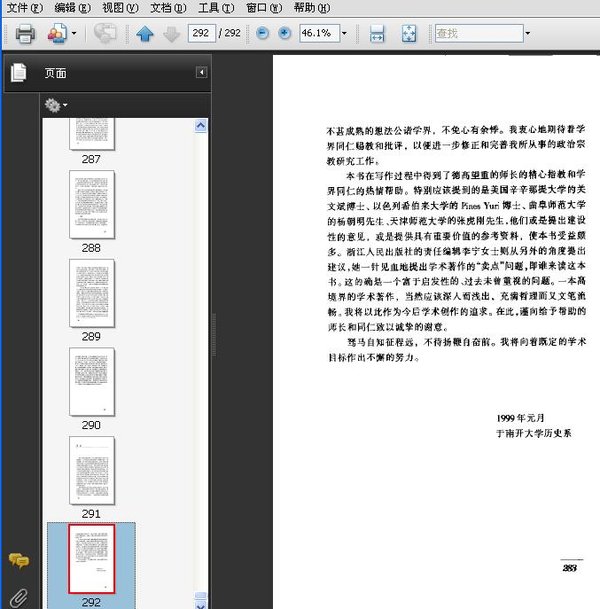The image size is (600, 609).
Task: Collapse the pages panel with arrow button
Action: tap(201, 73)
